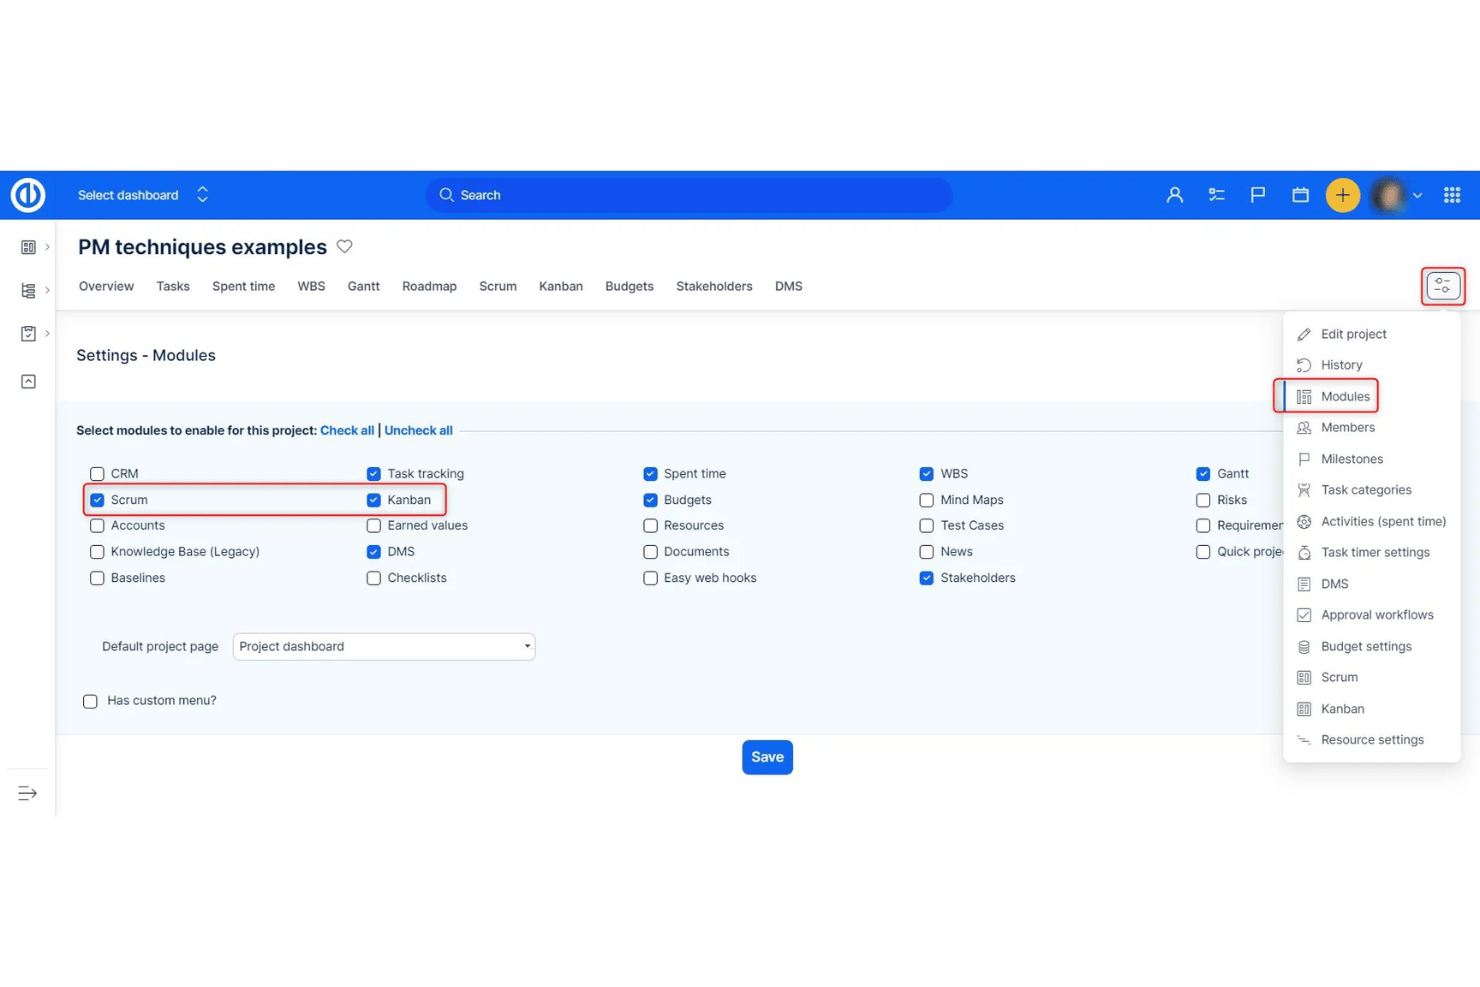
Task: Expand the sidebar with arrow-lines icon
Action: point(27,793)
